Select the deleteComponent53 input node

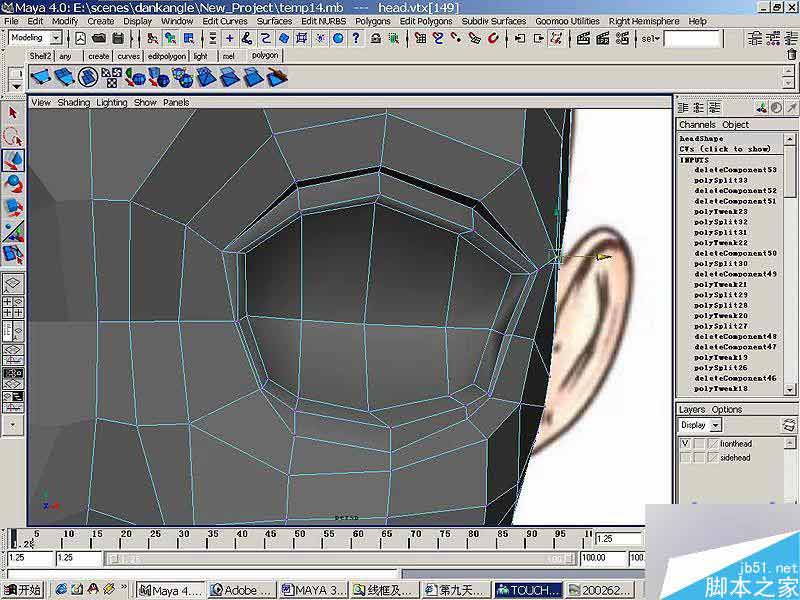[x=735, y=169]
